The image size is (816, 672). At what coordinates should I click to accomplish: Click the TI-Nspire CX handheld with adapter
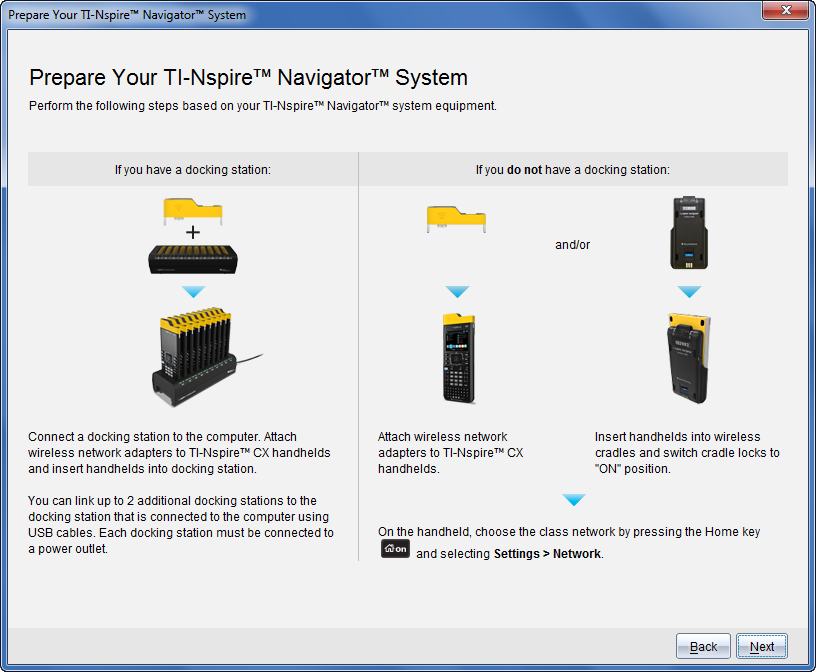[458, 360]
